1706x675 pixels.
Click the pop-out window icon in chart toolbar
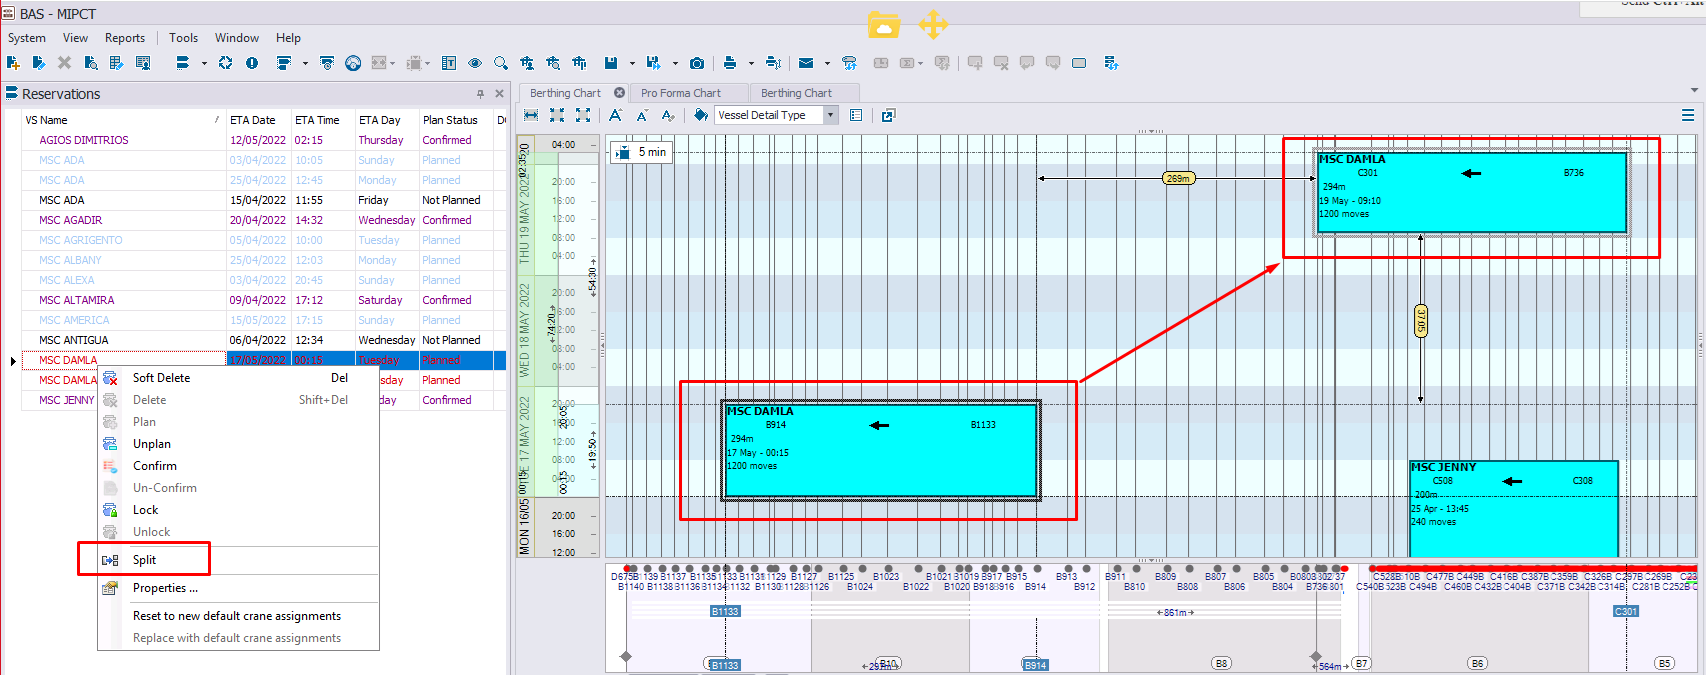[x=888, y=115]
